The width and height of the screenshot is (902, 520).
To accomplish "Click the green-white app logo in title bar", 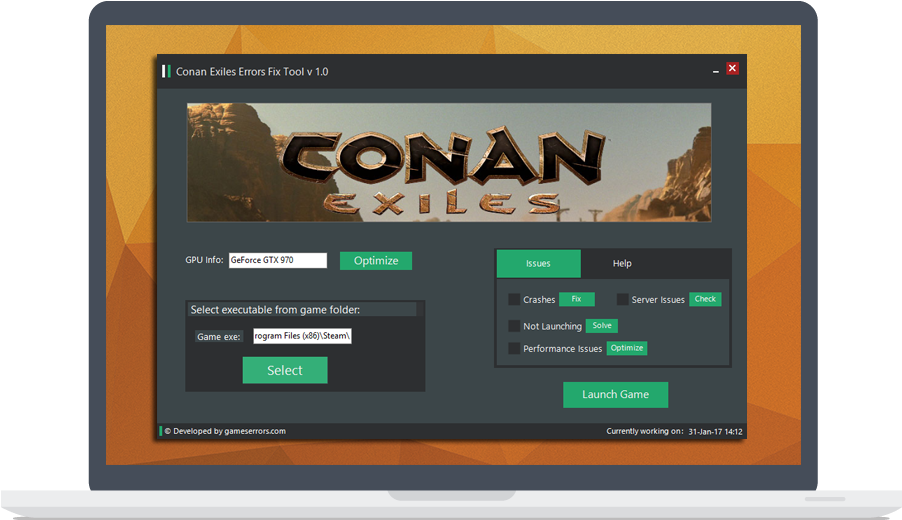I will [x=166, y=71].
